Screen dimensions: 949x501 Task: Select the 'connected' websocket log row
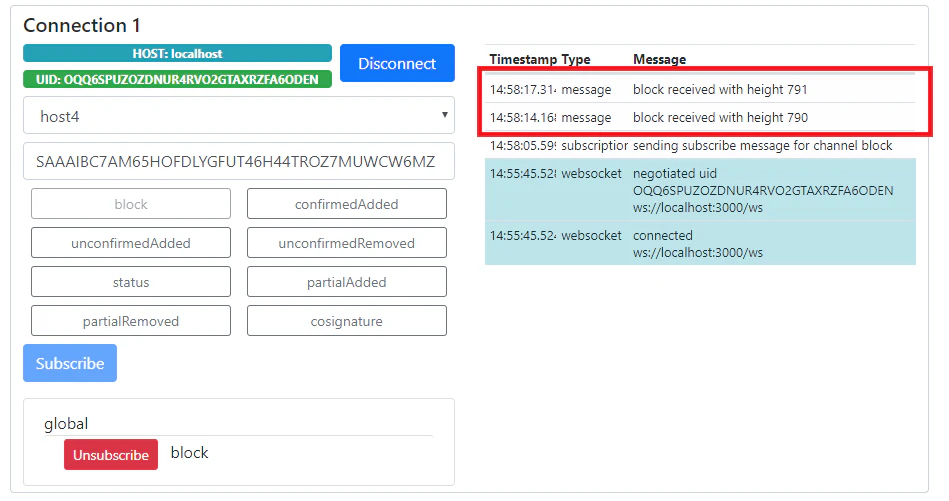[700, 243]
